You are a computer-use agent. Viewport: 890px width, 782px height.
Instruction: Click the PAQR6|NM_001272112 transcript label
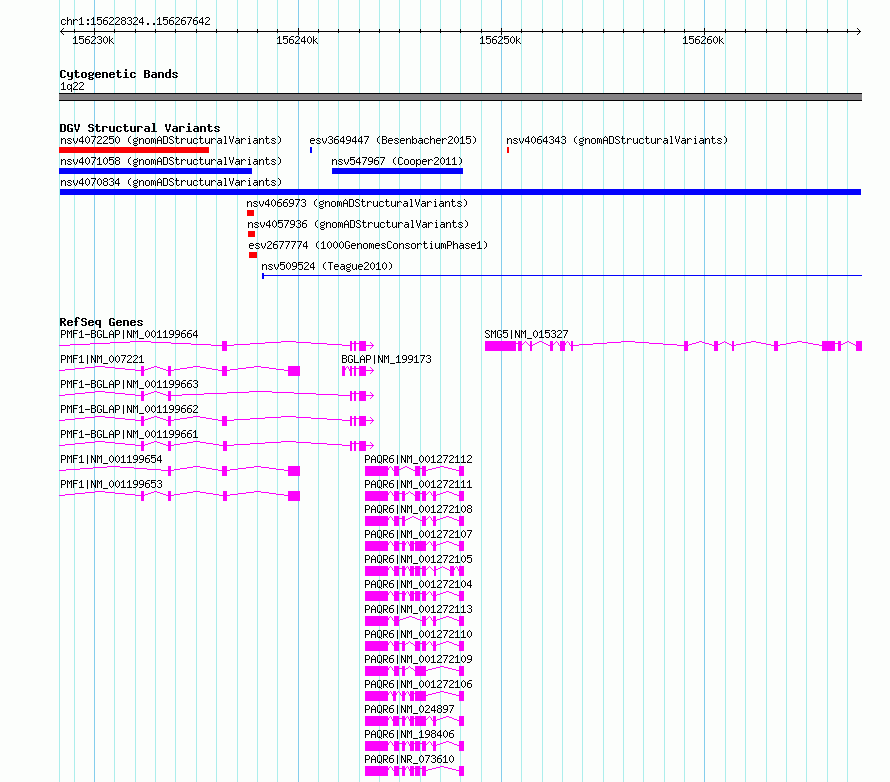click(x=418, y=459)
